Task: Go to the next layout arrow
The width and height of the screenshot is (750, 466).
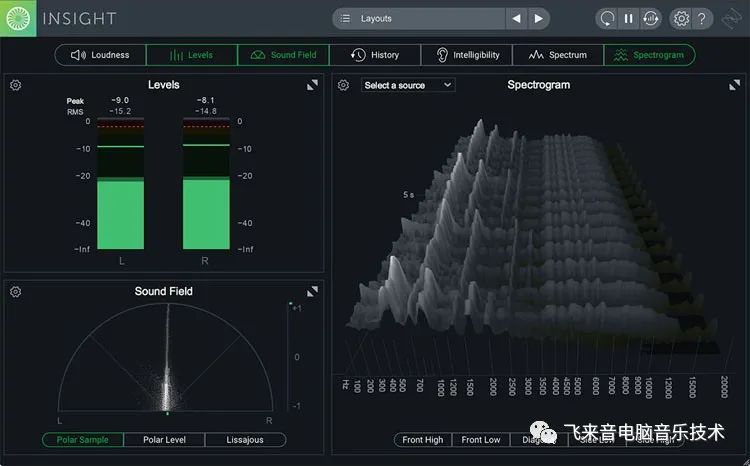Action: pos(539,19)
